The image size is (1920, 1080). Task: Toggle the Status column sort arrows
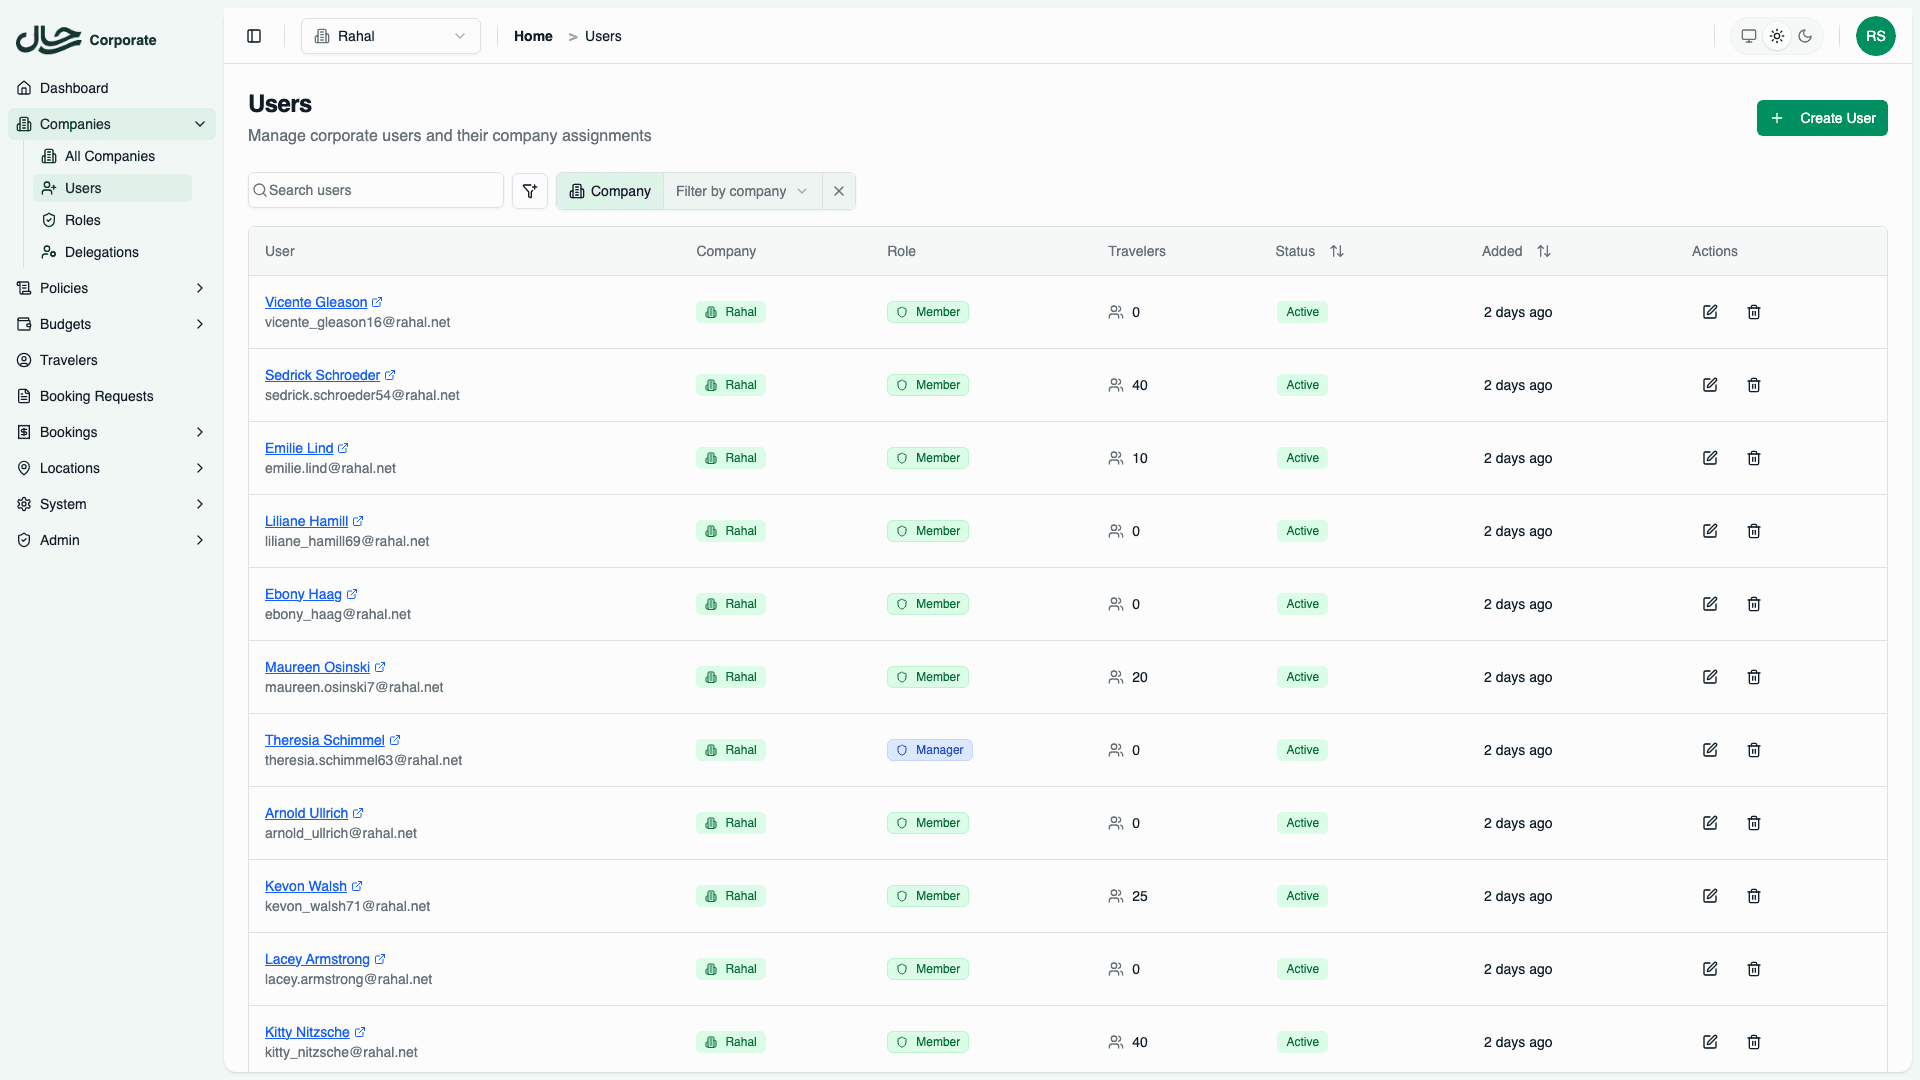coord(1338,251)
